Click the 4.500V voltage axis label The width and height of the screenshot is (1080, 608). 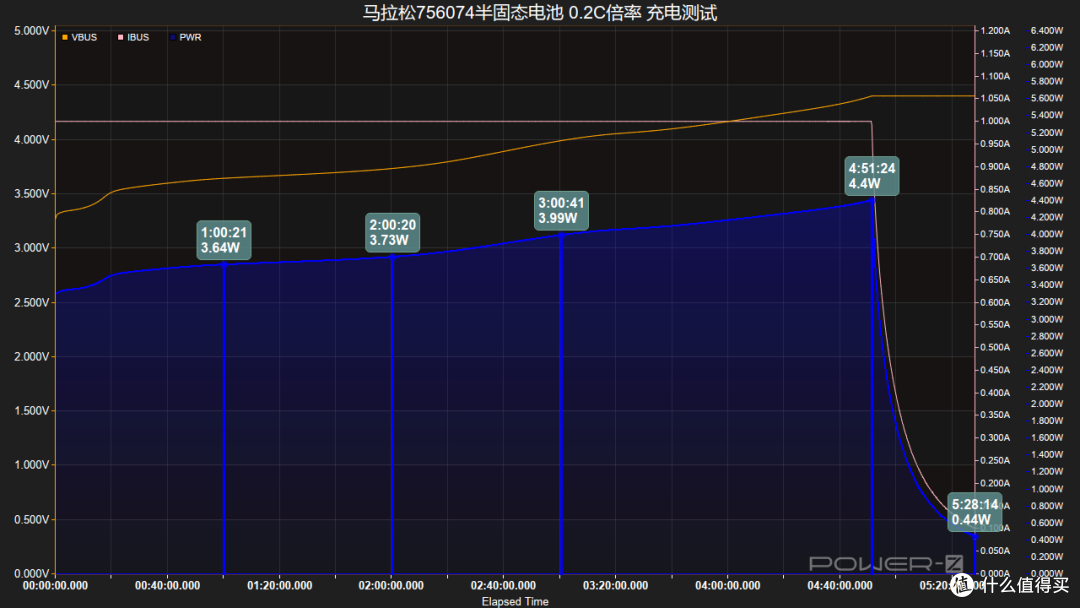tap(32, 85)
